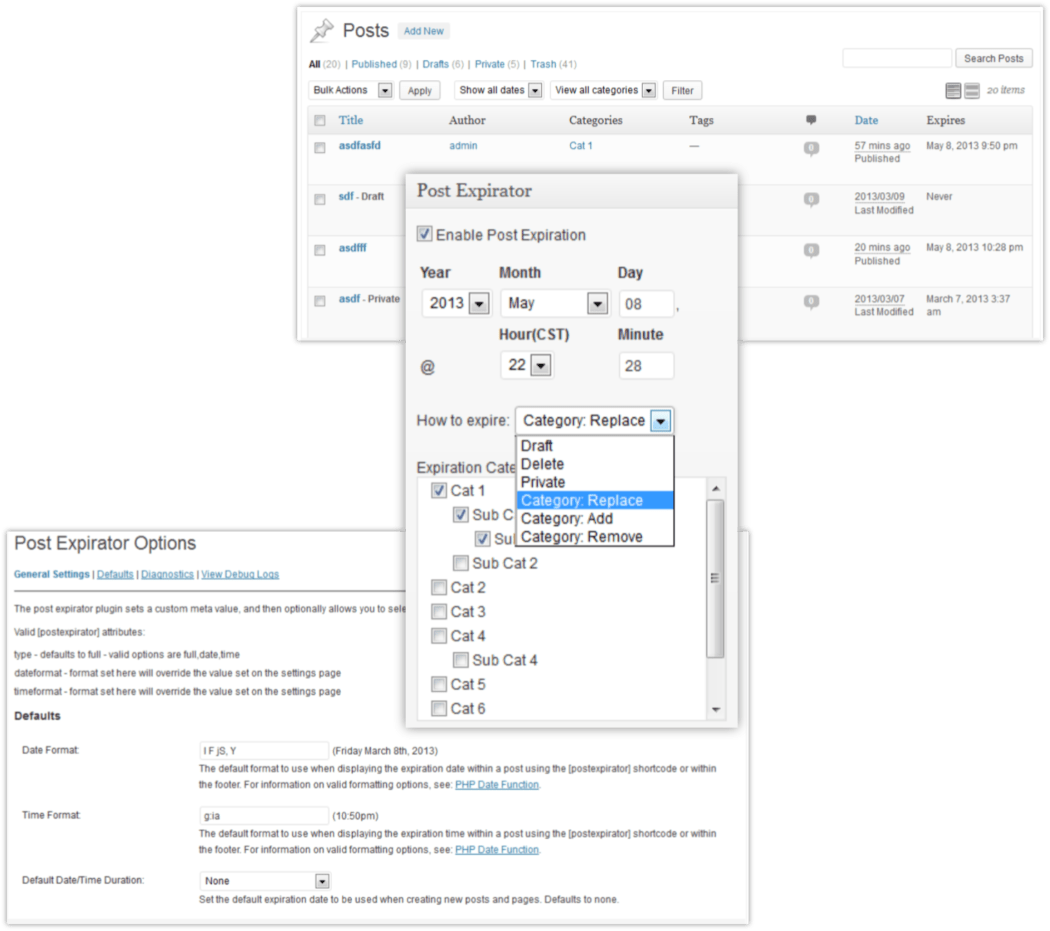Choose Category: Add option
Image resolution: width=1050 pixels, height=931 pixels.
pyautogui.click(x=595, y=518)
